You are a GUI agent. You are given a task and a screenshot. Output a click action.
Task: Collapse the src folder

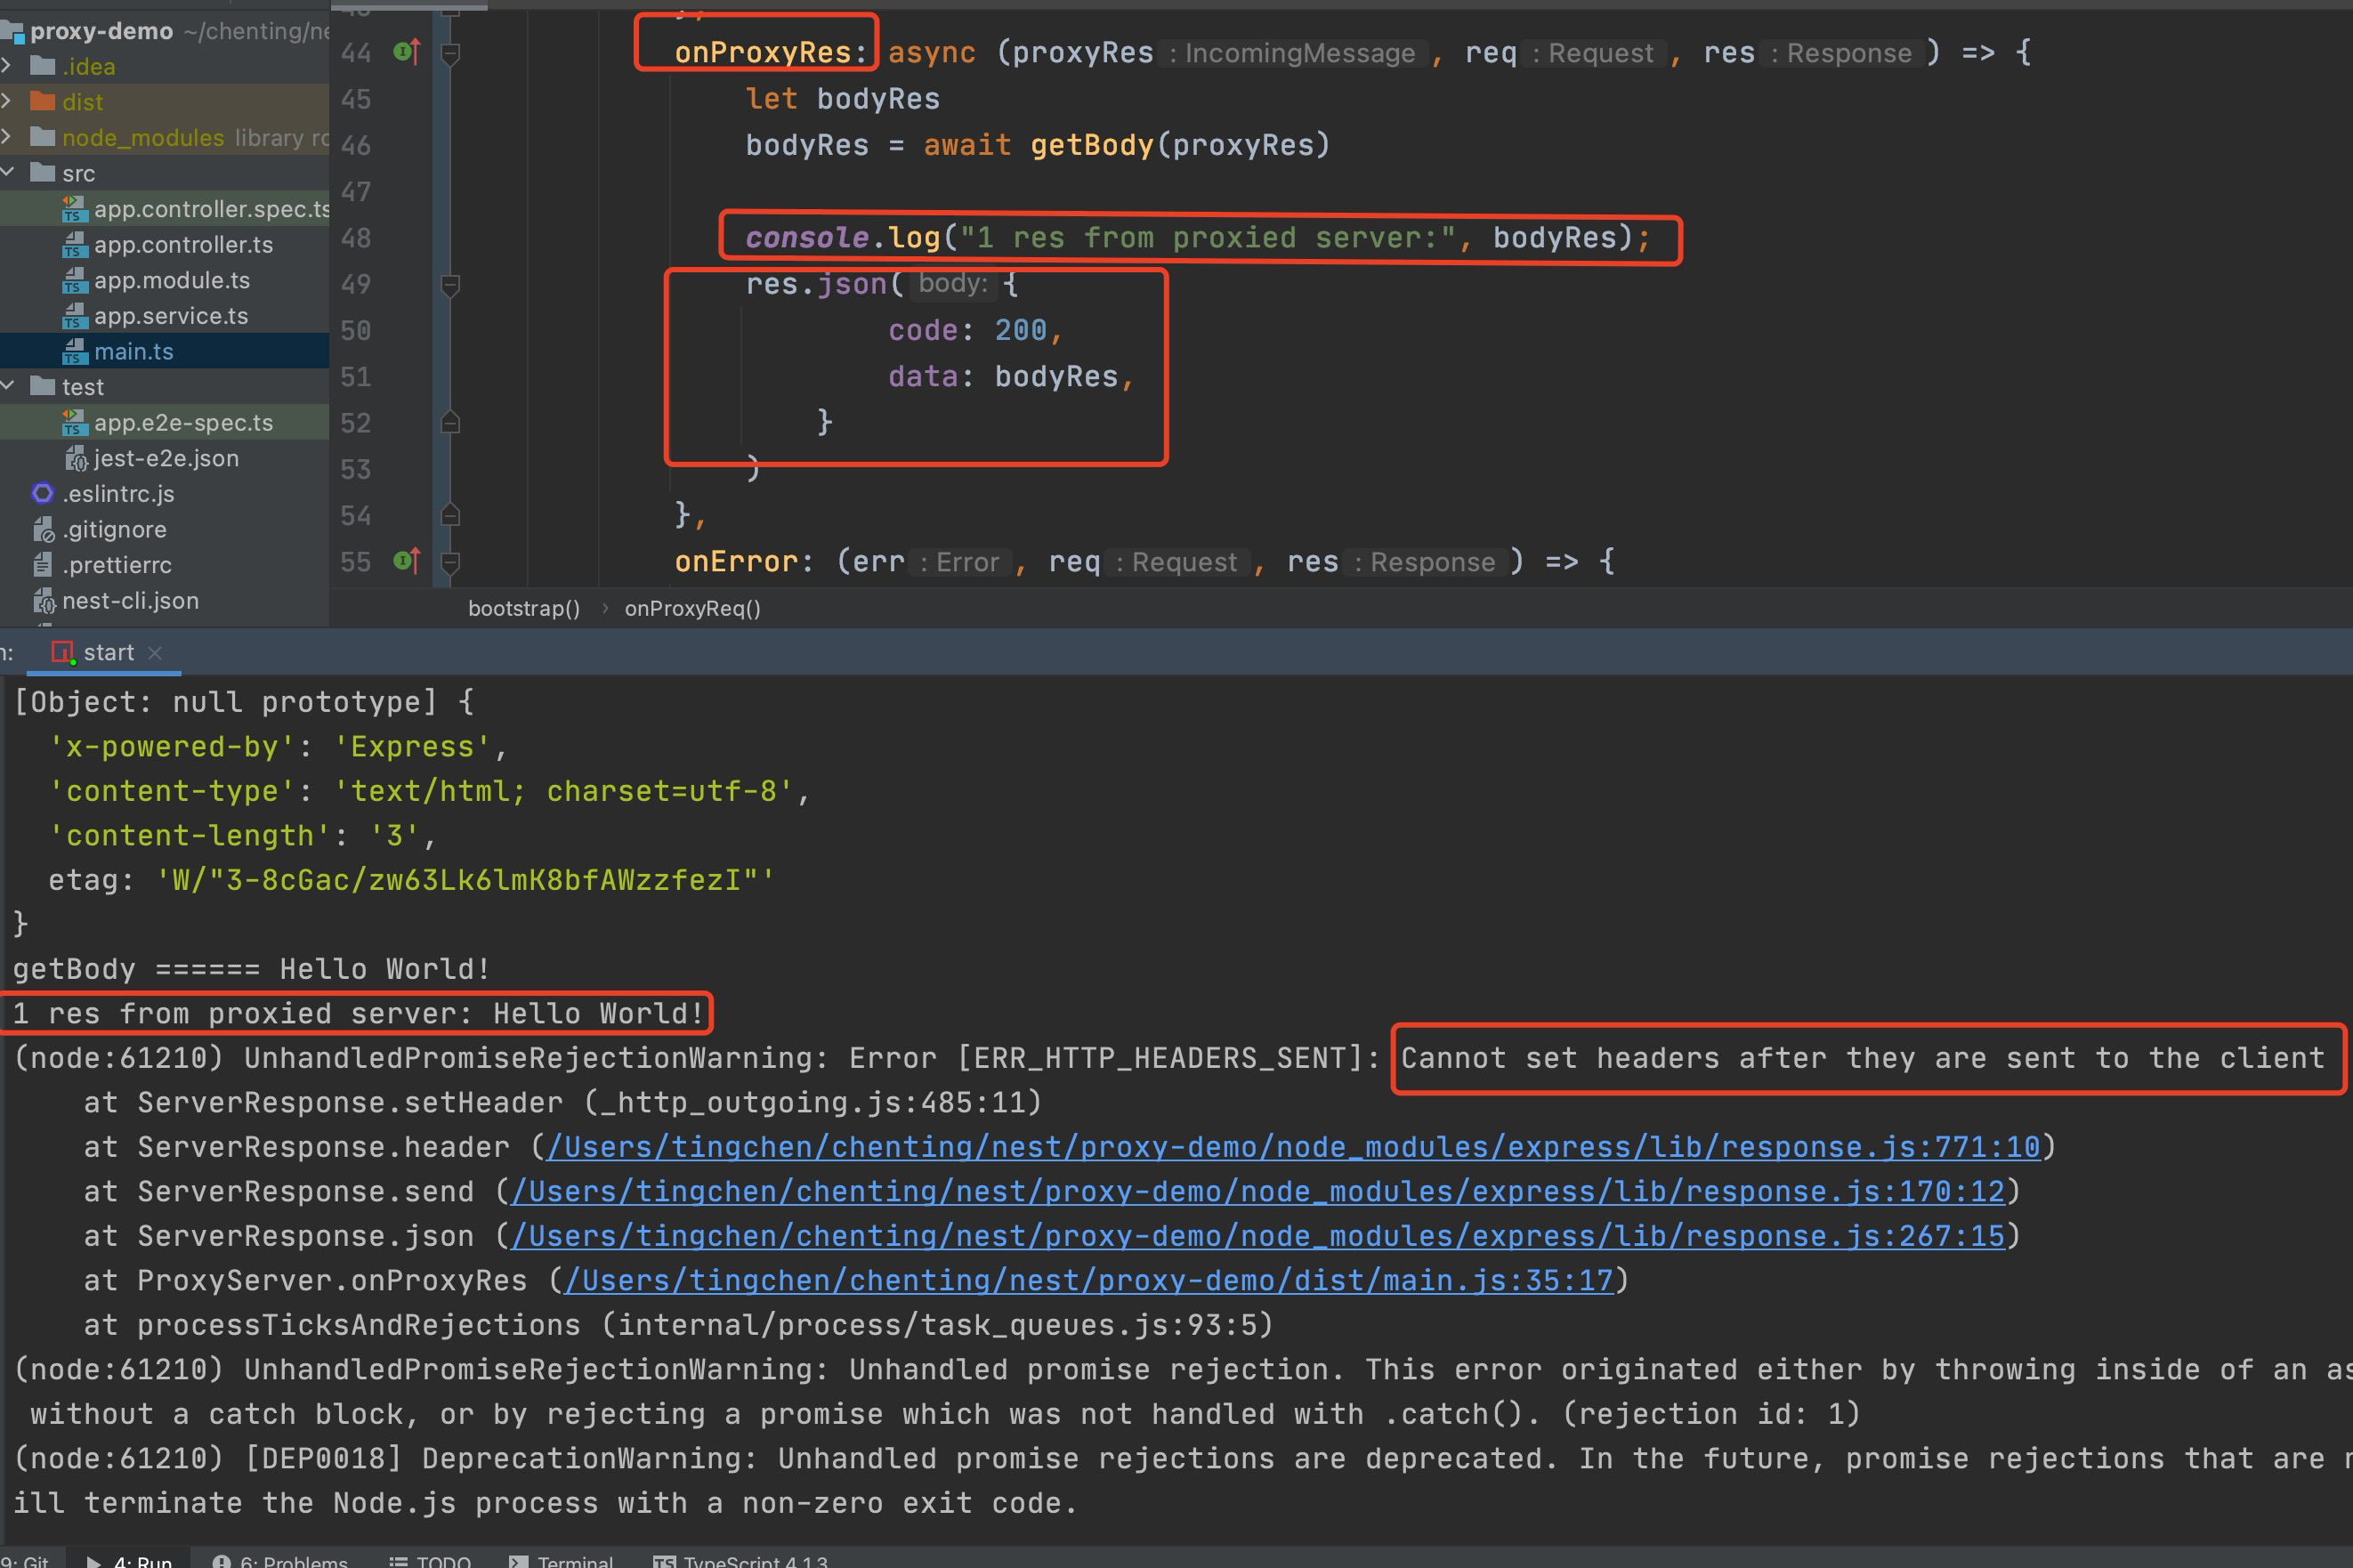coord(7,172)
